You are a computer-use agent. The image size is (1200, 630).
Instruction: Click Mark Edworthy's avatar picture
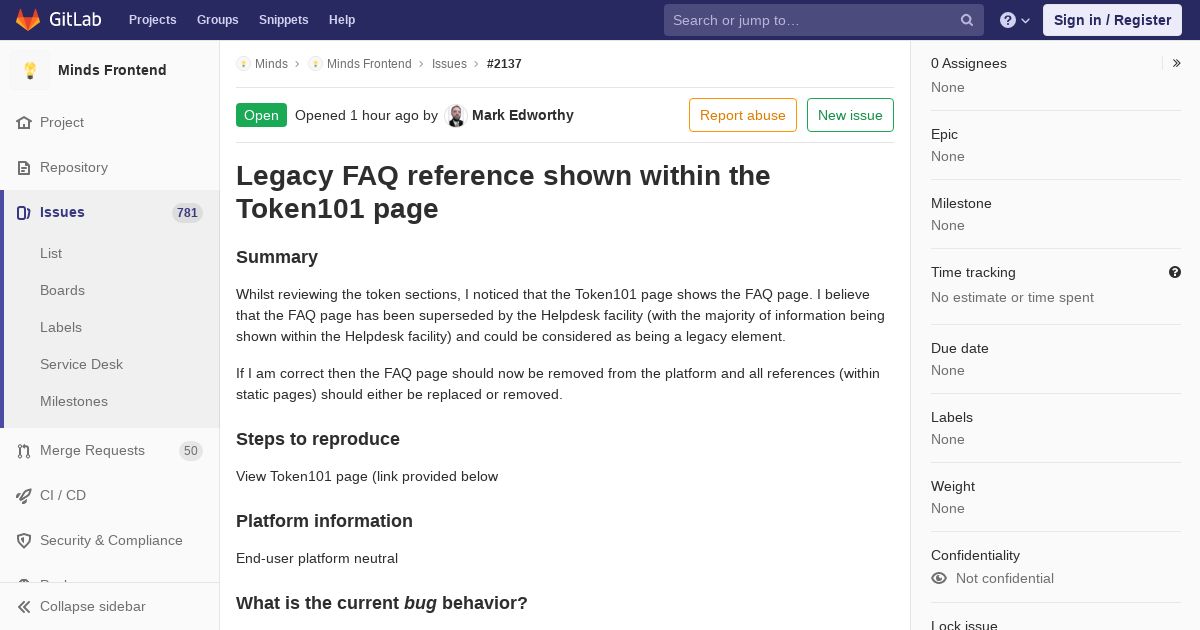(x=456, y=115)
